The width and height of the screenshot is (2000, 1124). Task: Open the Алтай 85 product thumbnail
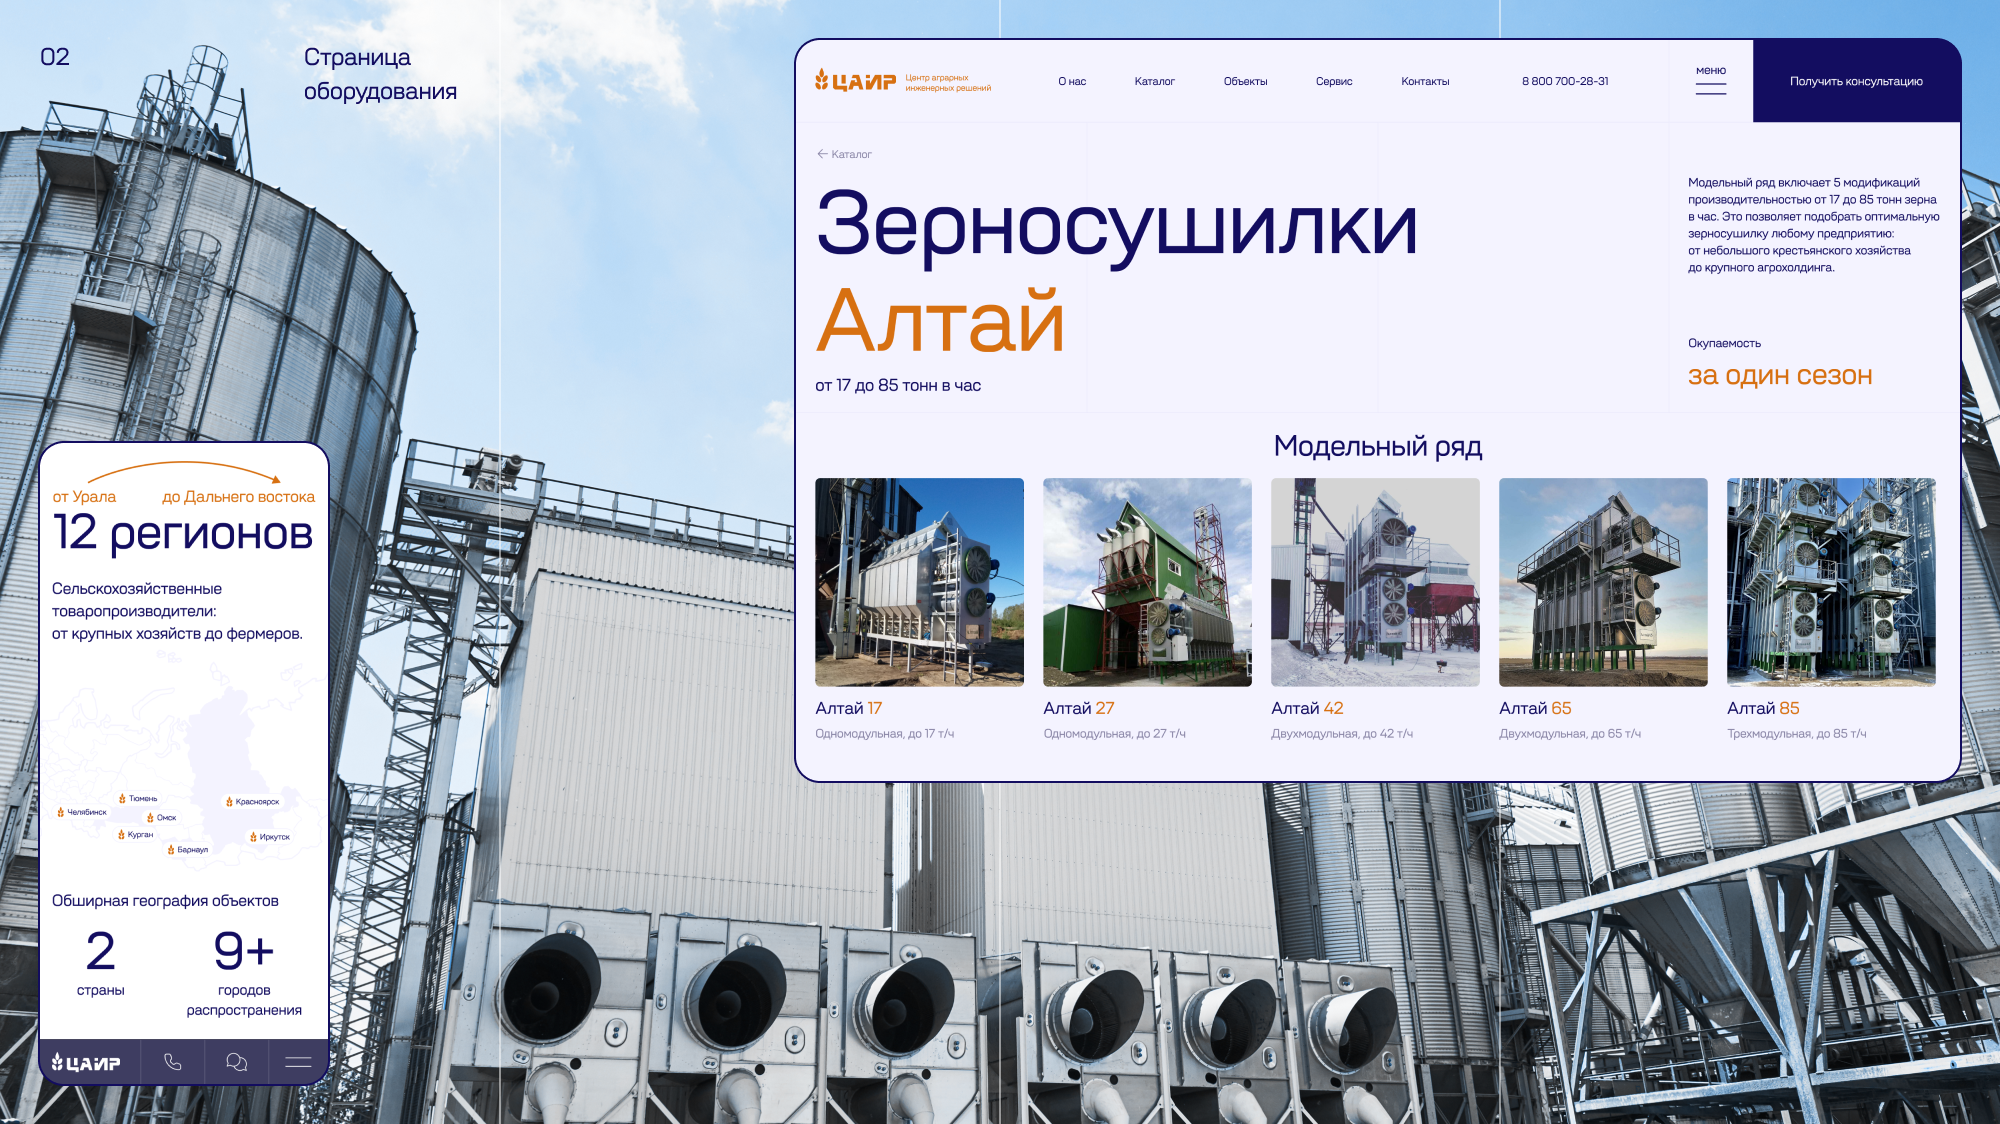[1830, 582]
